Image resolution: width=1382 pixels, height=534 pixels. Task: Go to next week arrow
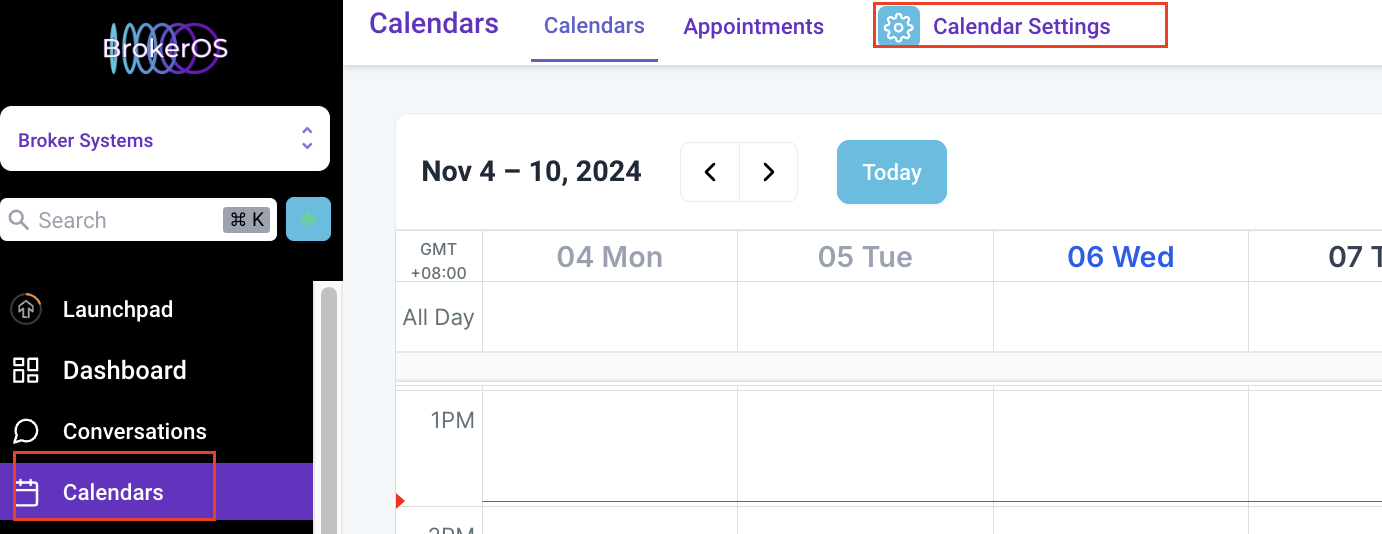(x=768, y=172)
